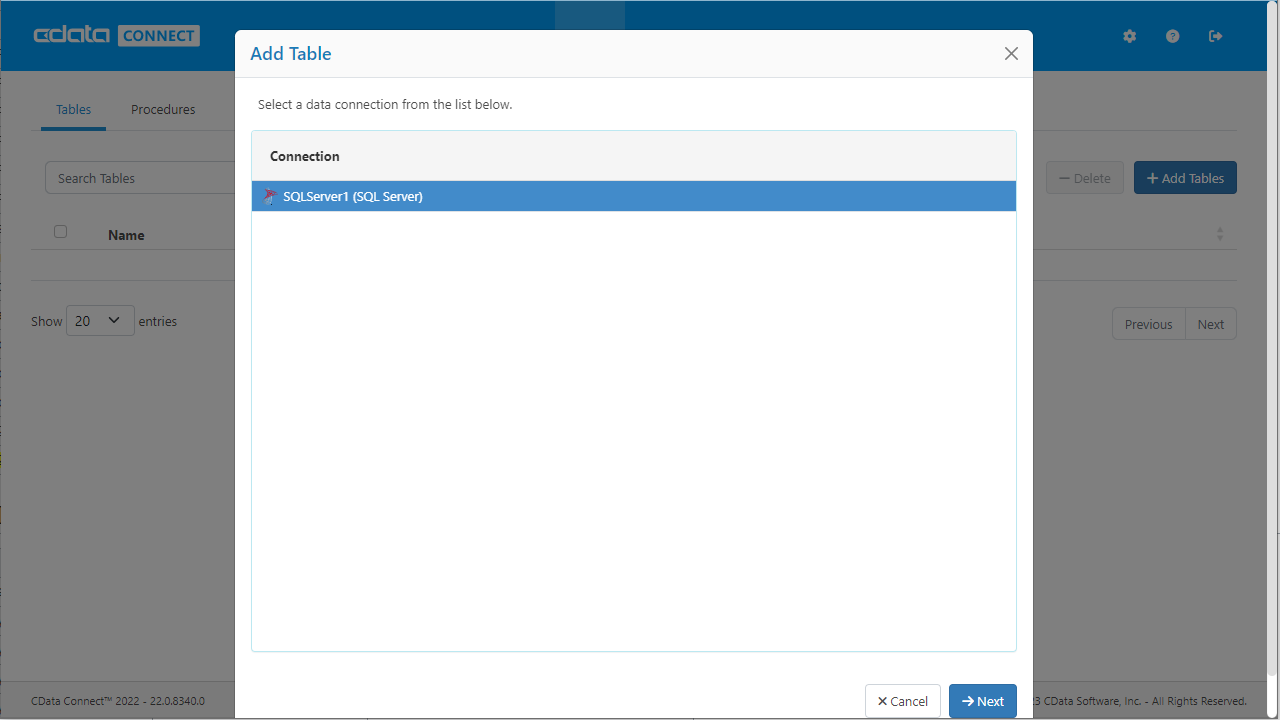Close the Add Table dialog with X

click(1011, 54)
